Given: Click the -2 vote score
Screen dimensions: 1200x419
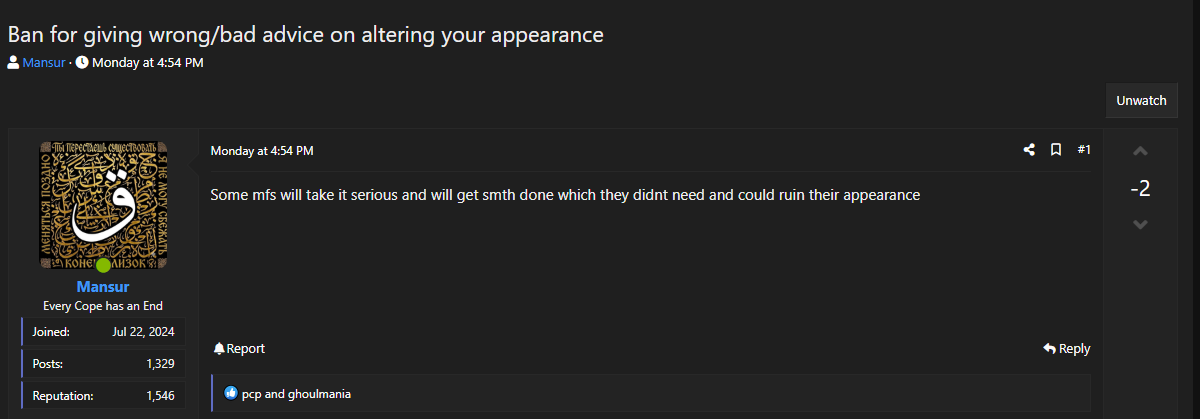Looking at the screenshot, I should tap(1140, 188).
